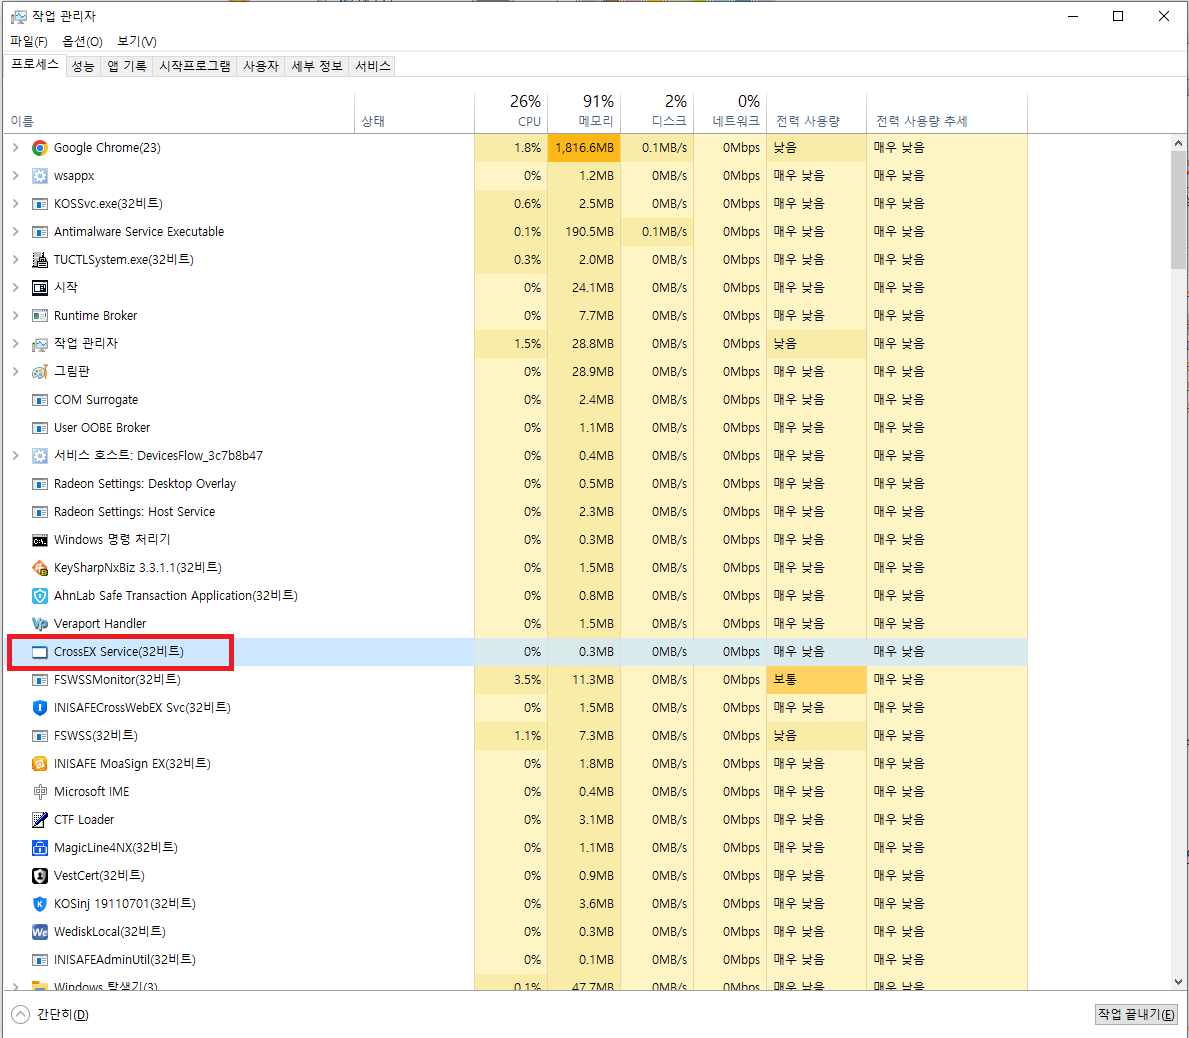
Task: Sort by the 상태 column header
Action: 414,112
